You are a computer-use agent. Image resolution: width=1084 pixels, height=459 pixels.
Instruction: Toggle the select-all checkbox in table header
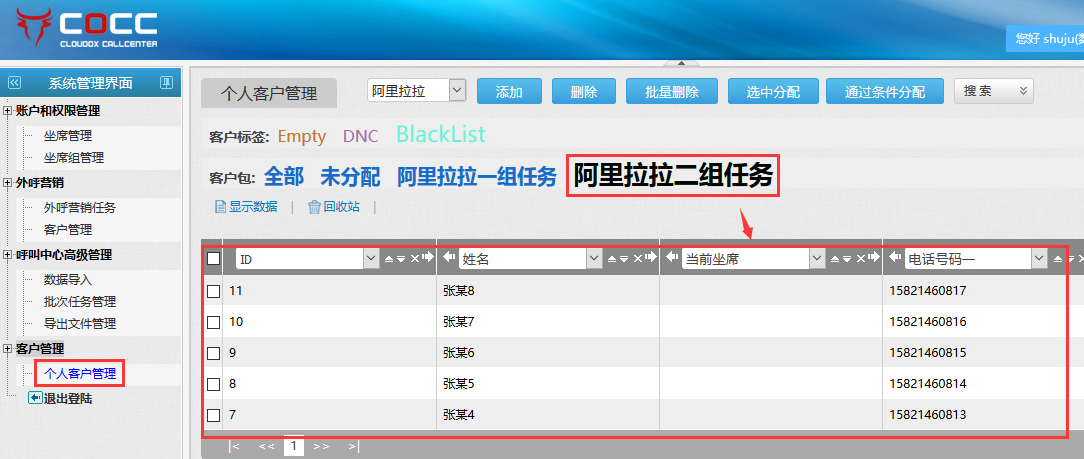pyautogui.click(x=213, y=259)
